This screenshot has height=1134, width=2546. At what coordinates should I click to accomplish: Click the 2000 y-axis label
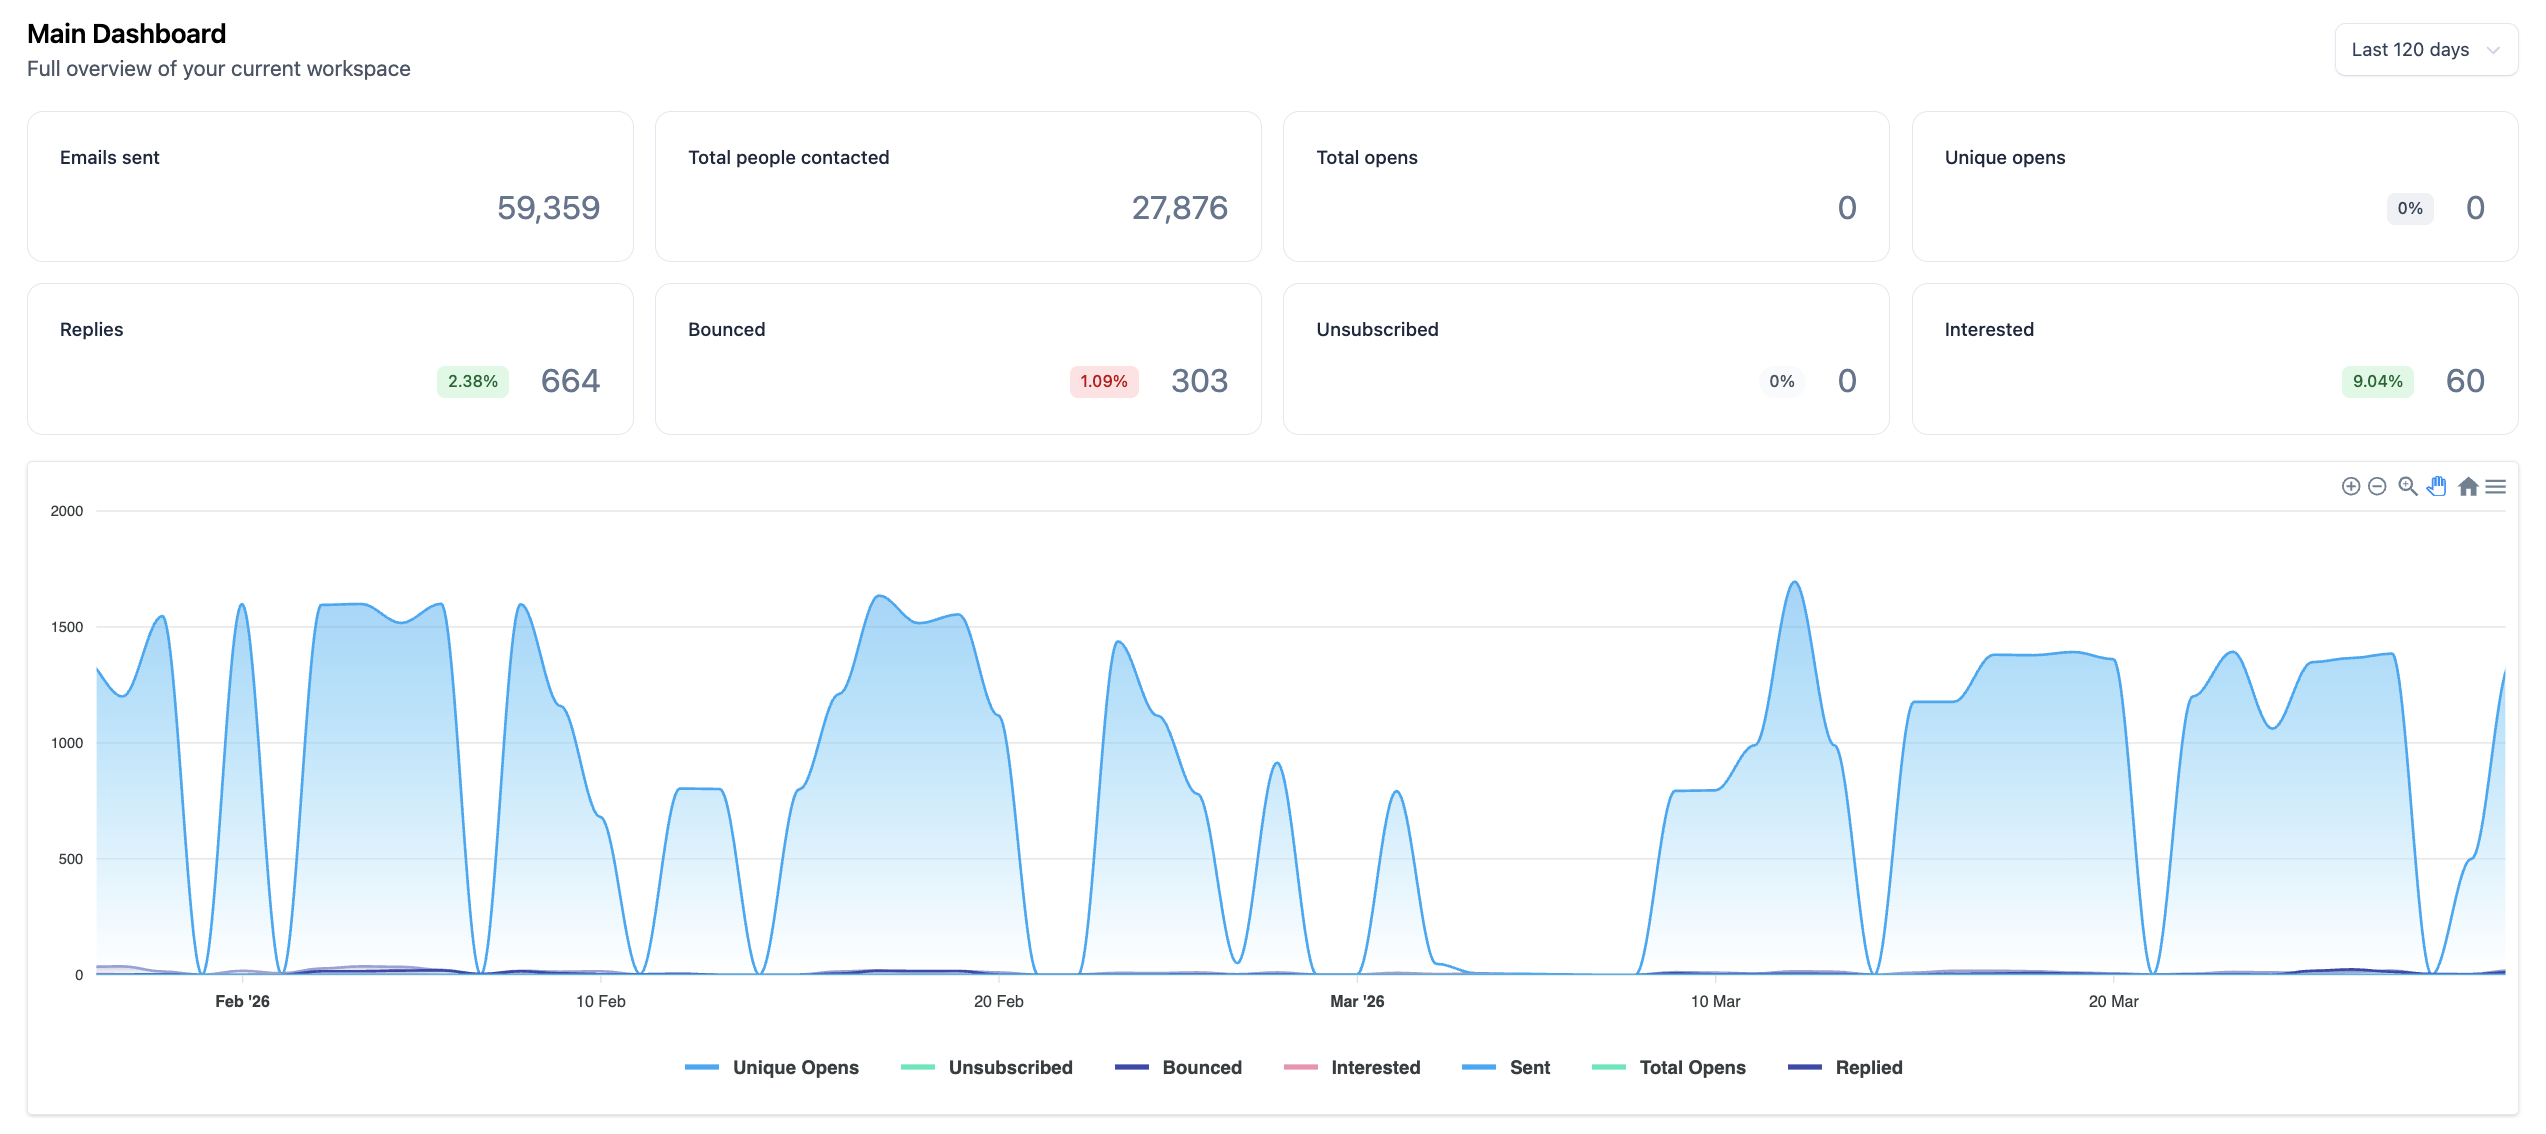[67, 511]
